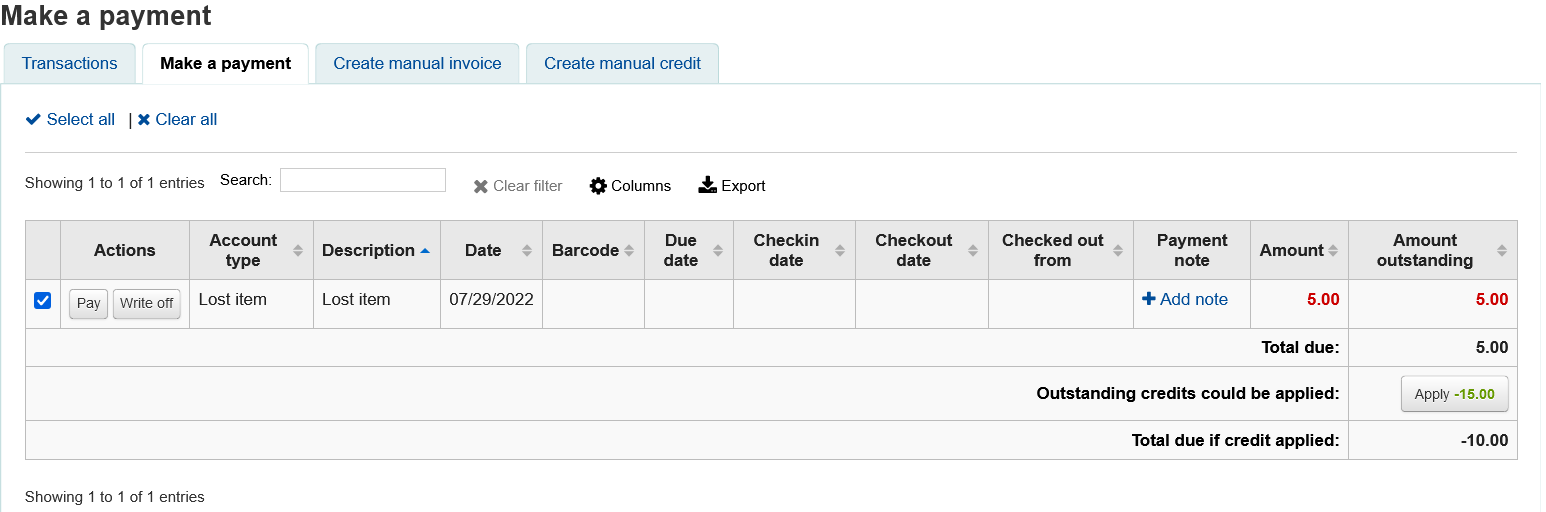Click the Export download icon
This screenshot has height=512, width=1546.
point(707,185)
